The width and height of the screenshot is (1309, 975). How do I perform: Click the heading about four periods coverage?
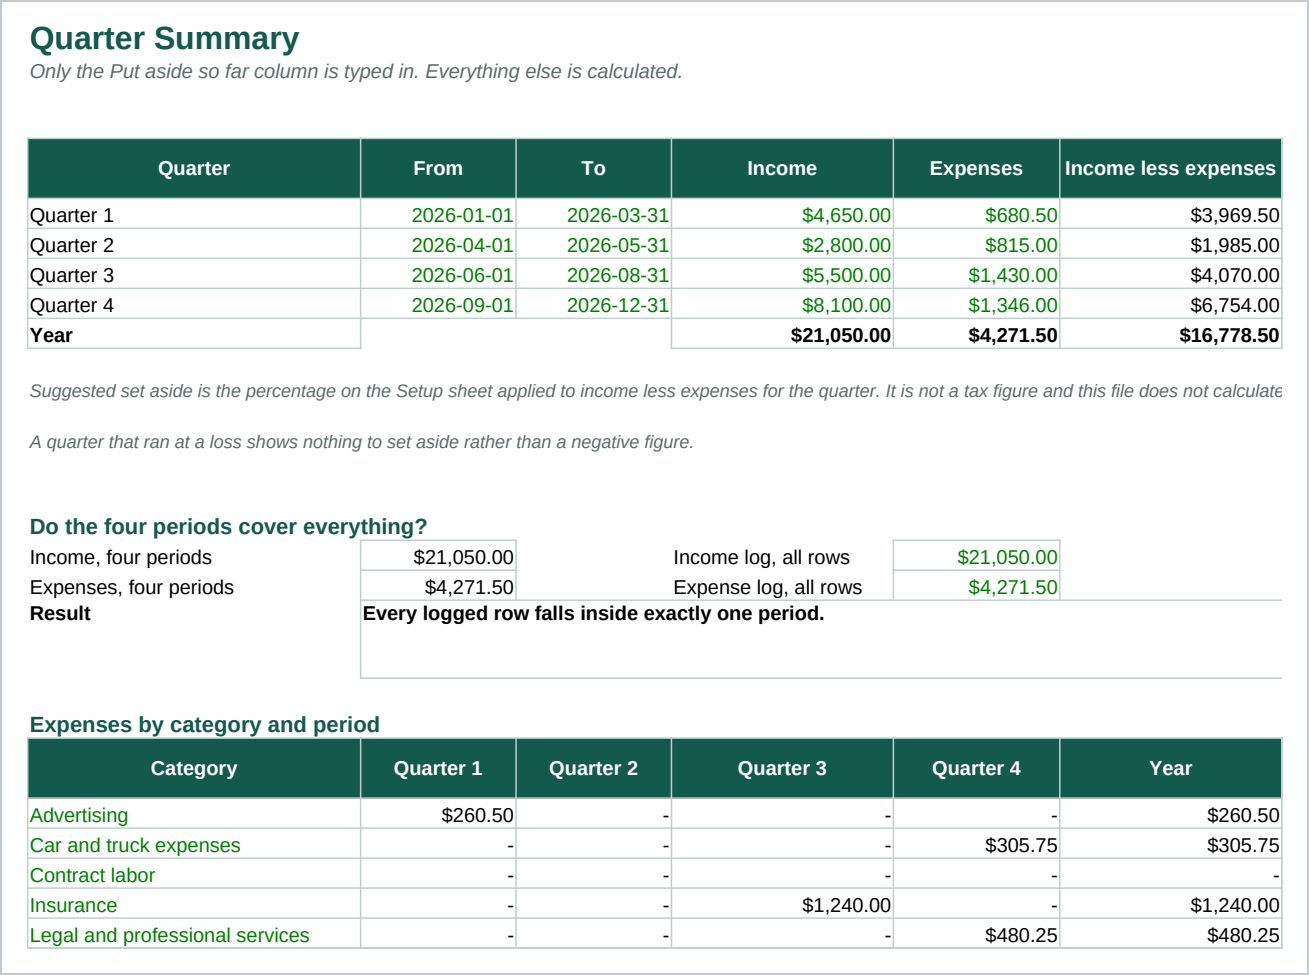click(228, 527)
